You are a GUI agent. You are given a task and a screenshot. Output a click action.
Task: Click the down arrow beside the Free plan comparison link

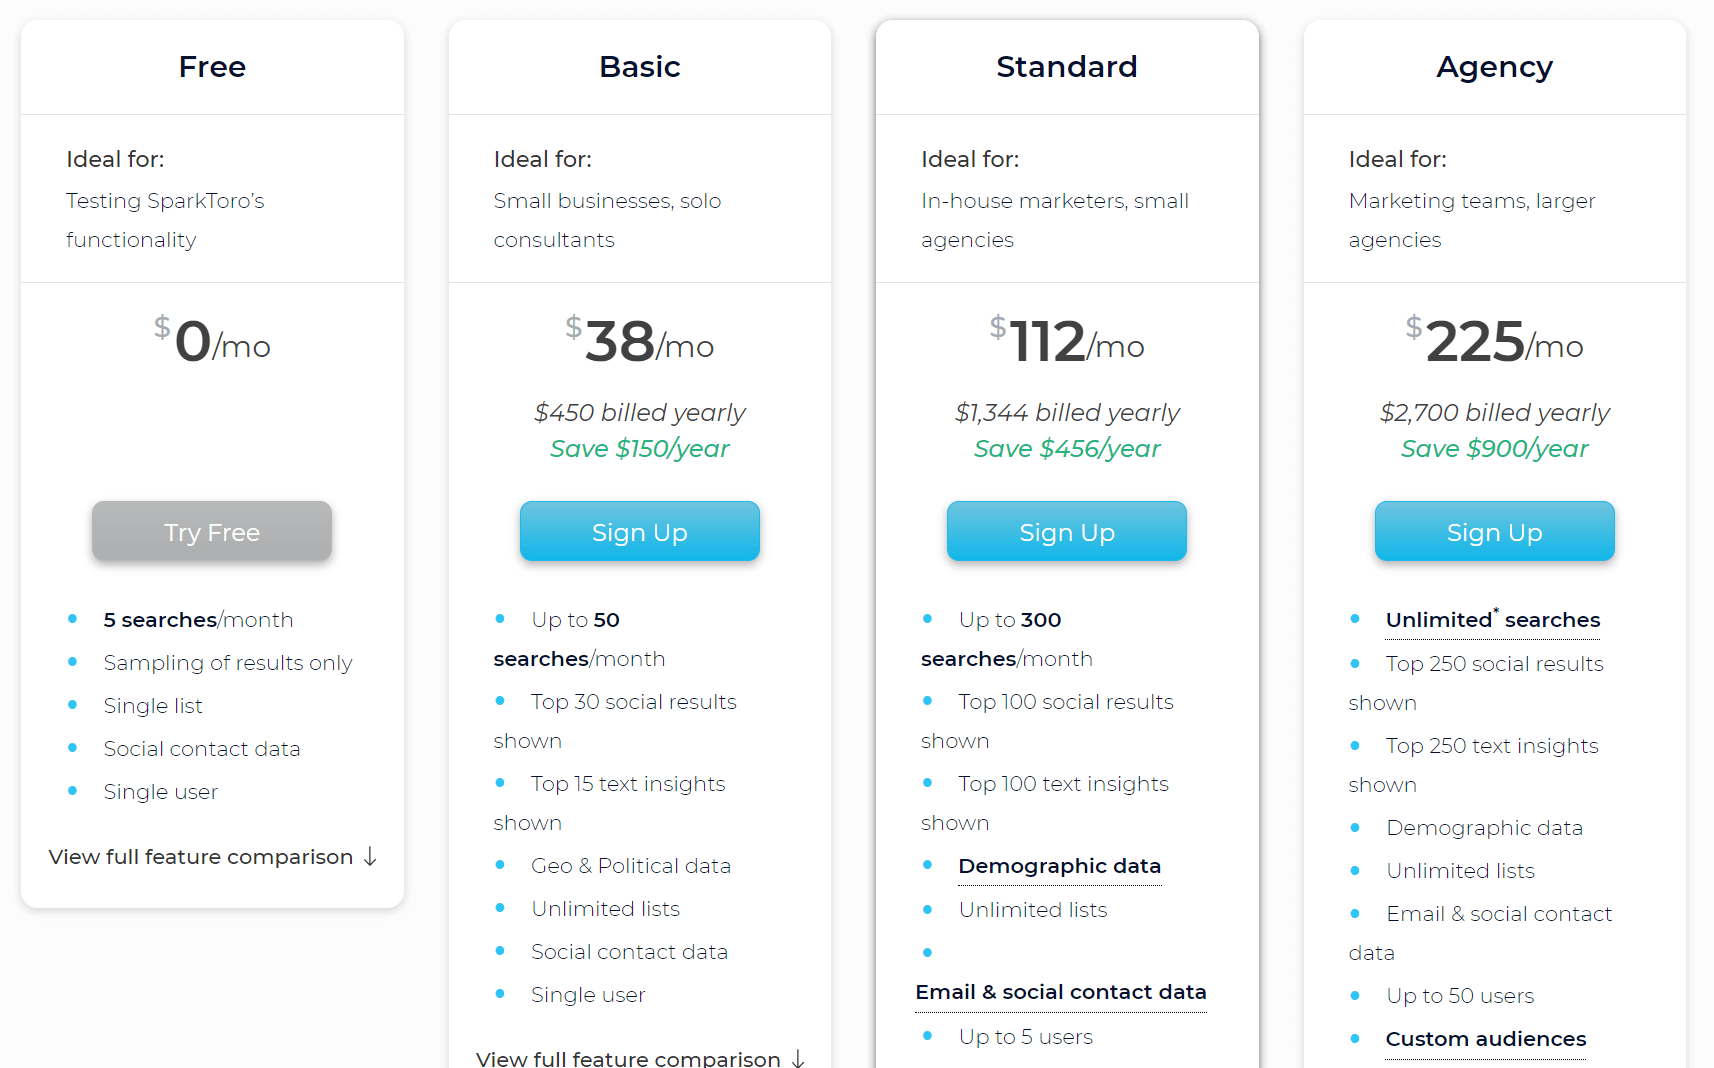(x=370, y=857)
